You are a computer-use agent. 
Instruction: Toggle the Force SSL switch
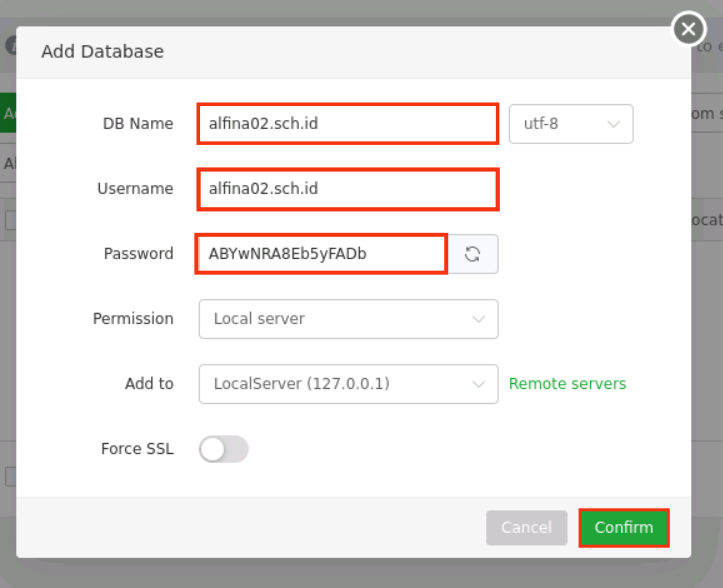point(224,449)
